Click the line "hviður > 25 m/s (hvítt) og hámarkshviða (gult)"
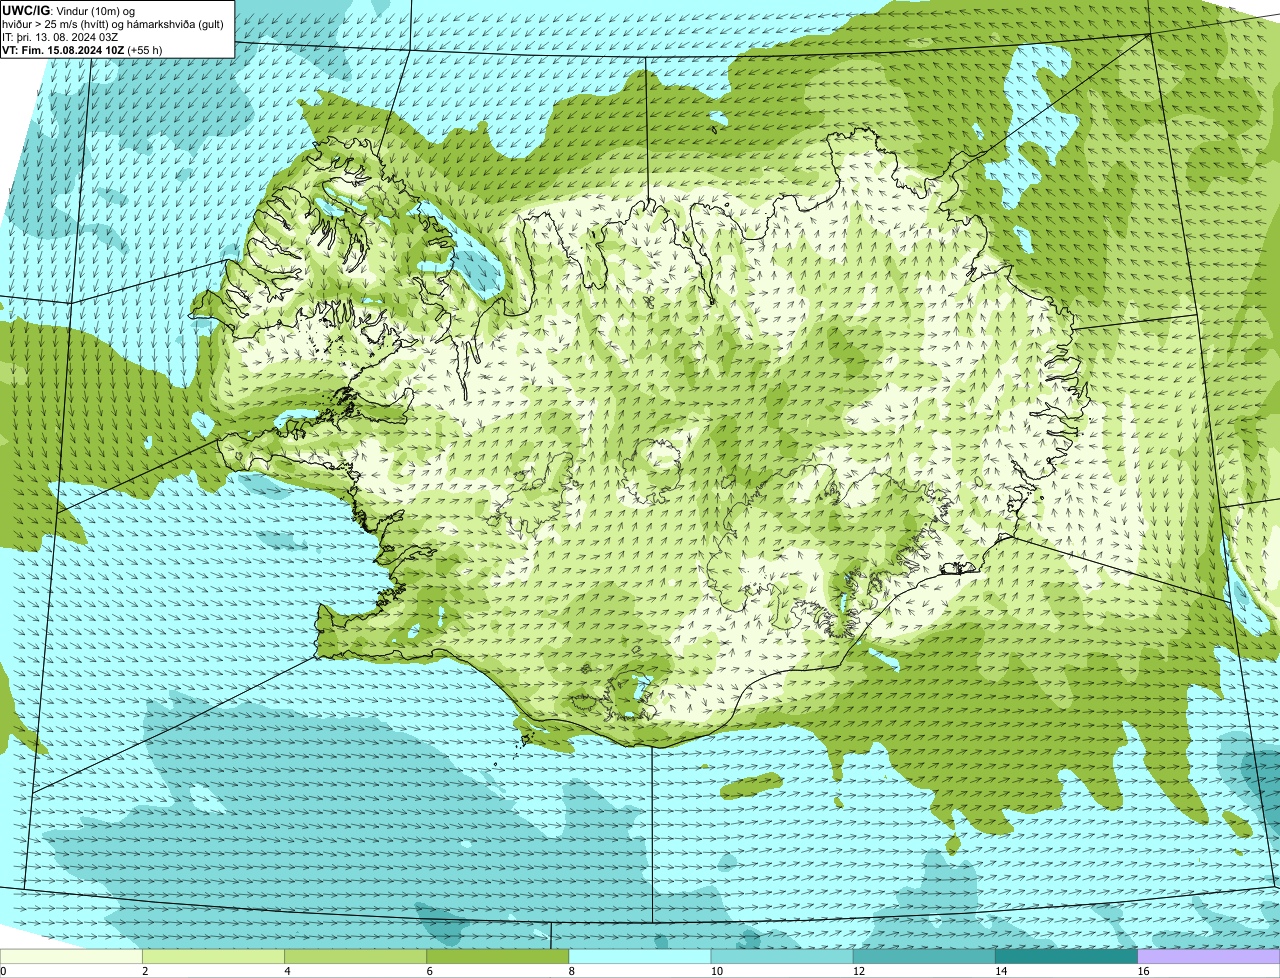 113,24
